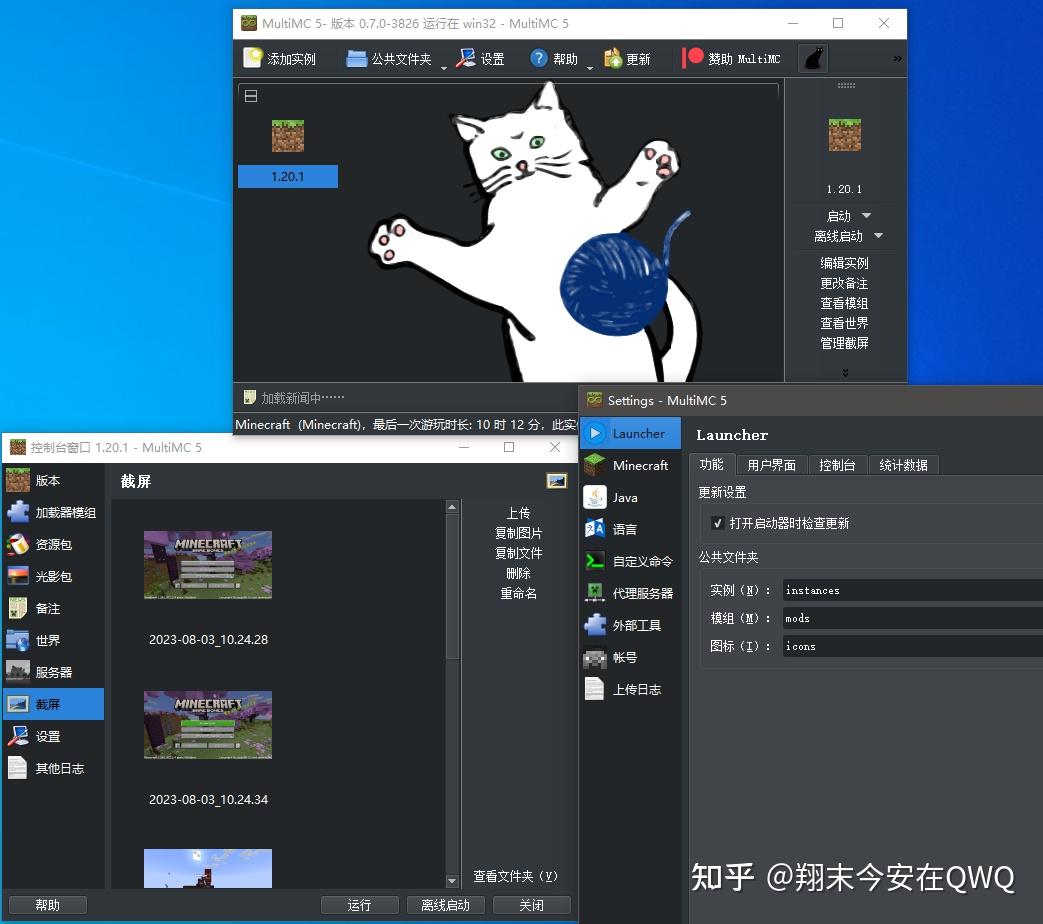Open launcher settings via the 设置 toolbar icon

pyautogui.click(x=481, y=58)
